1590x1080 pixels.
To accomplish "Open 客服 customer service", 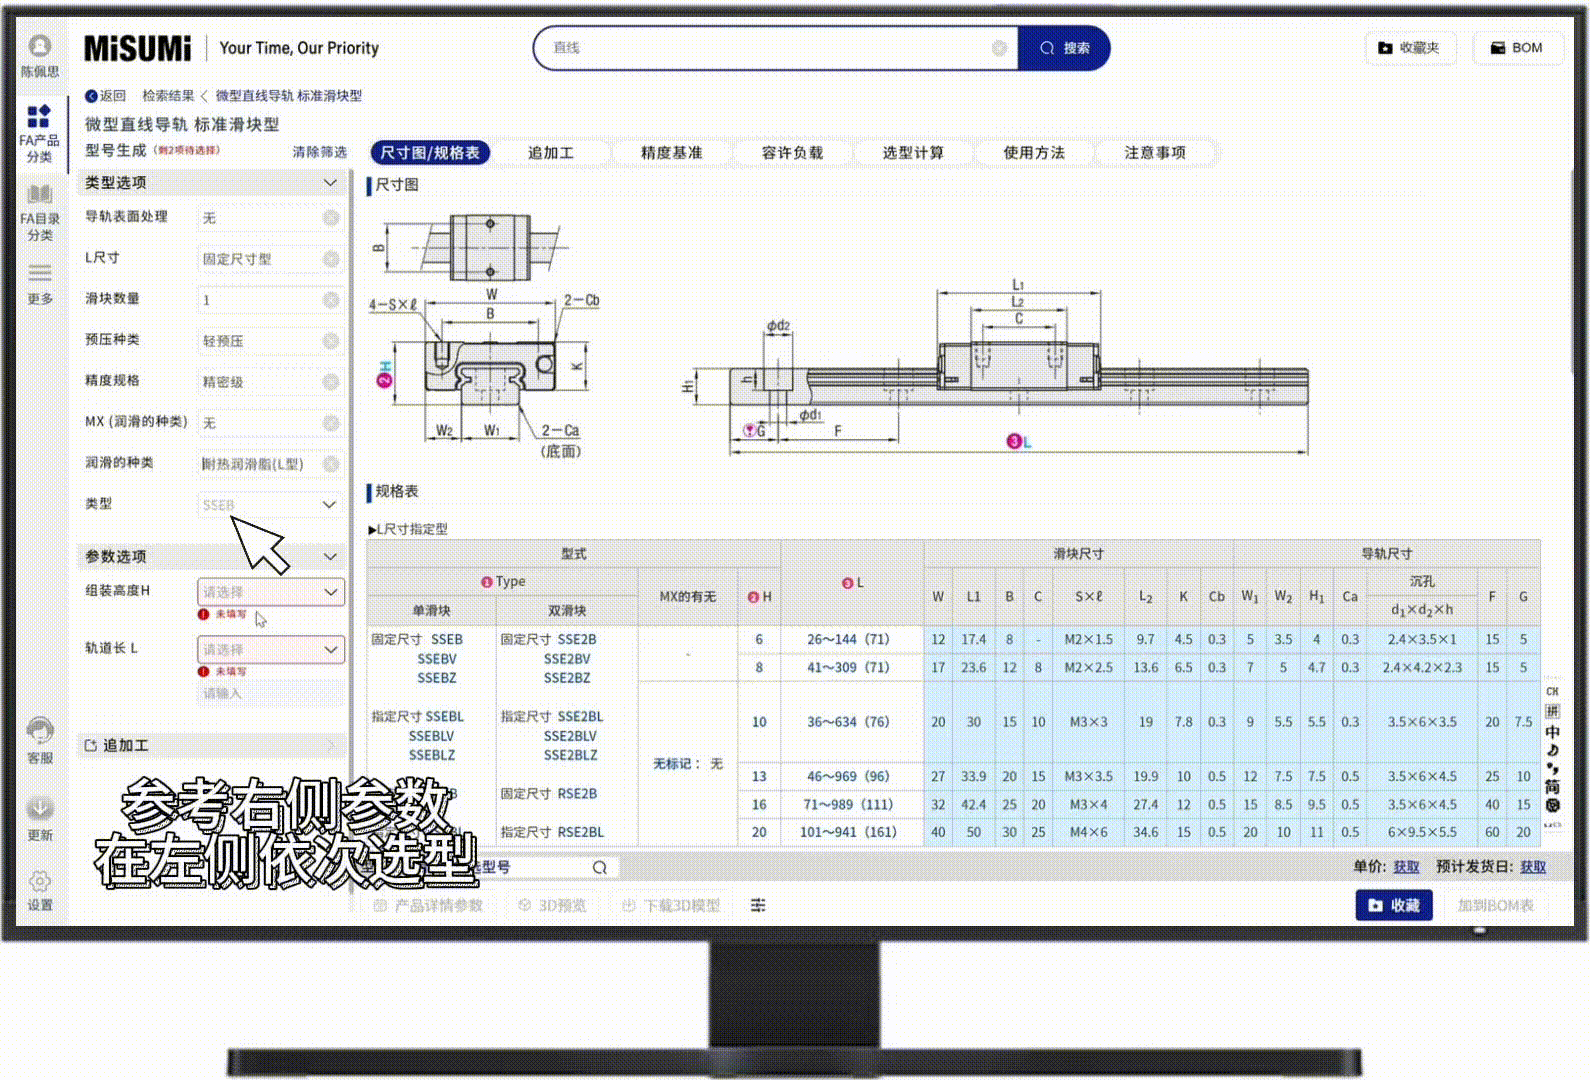I will pyautogui.click(x=40, y=741).
